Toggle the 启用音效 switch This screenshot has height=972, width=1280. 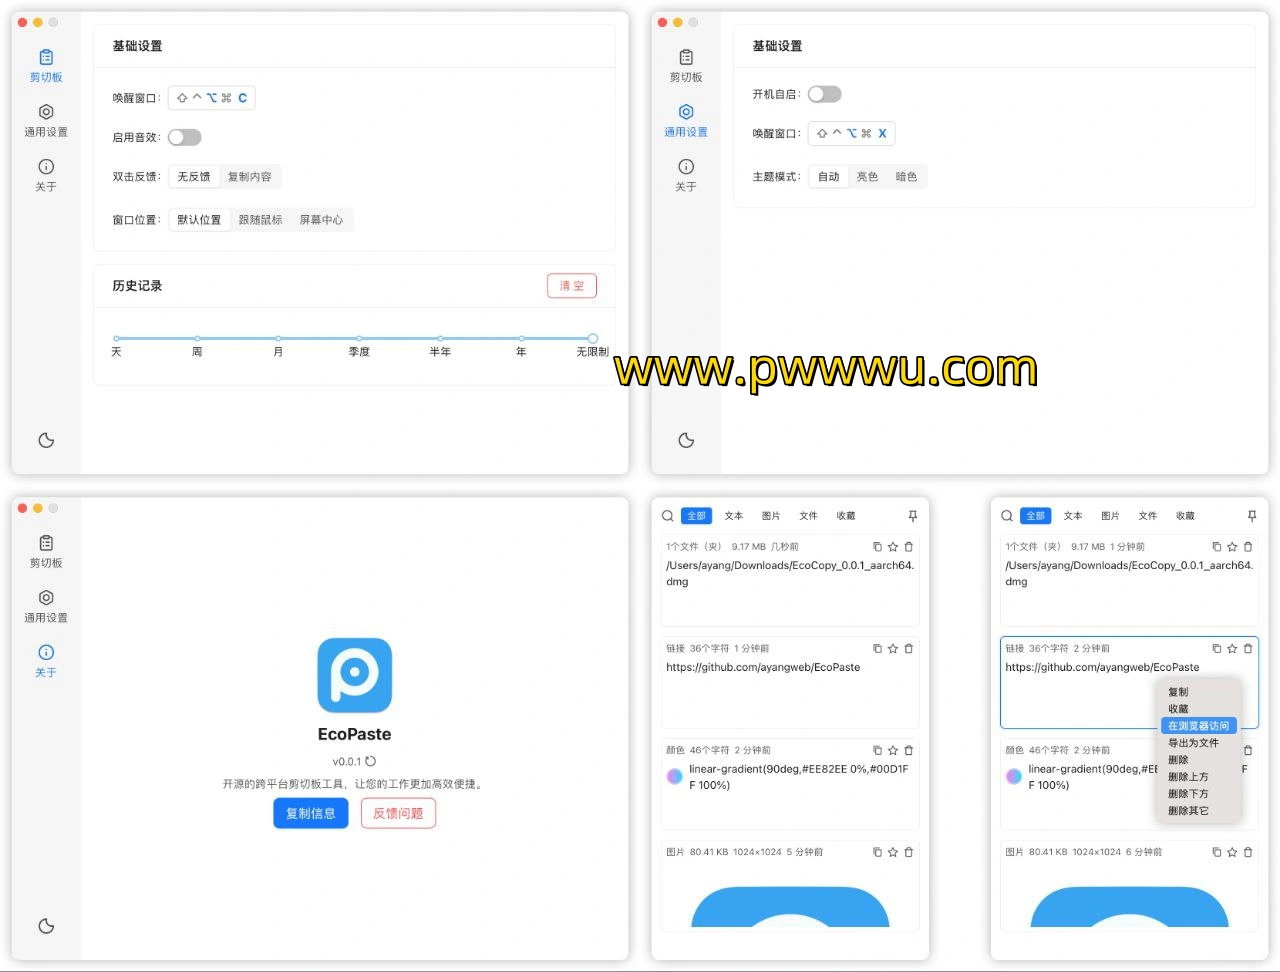coord(185,137)
